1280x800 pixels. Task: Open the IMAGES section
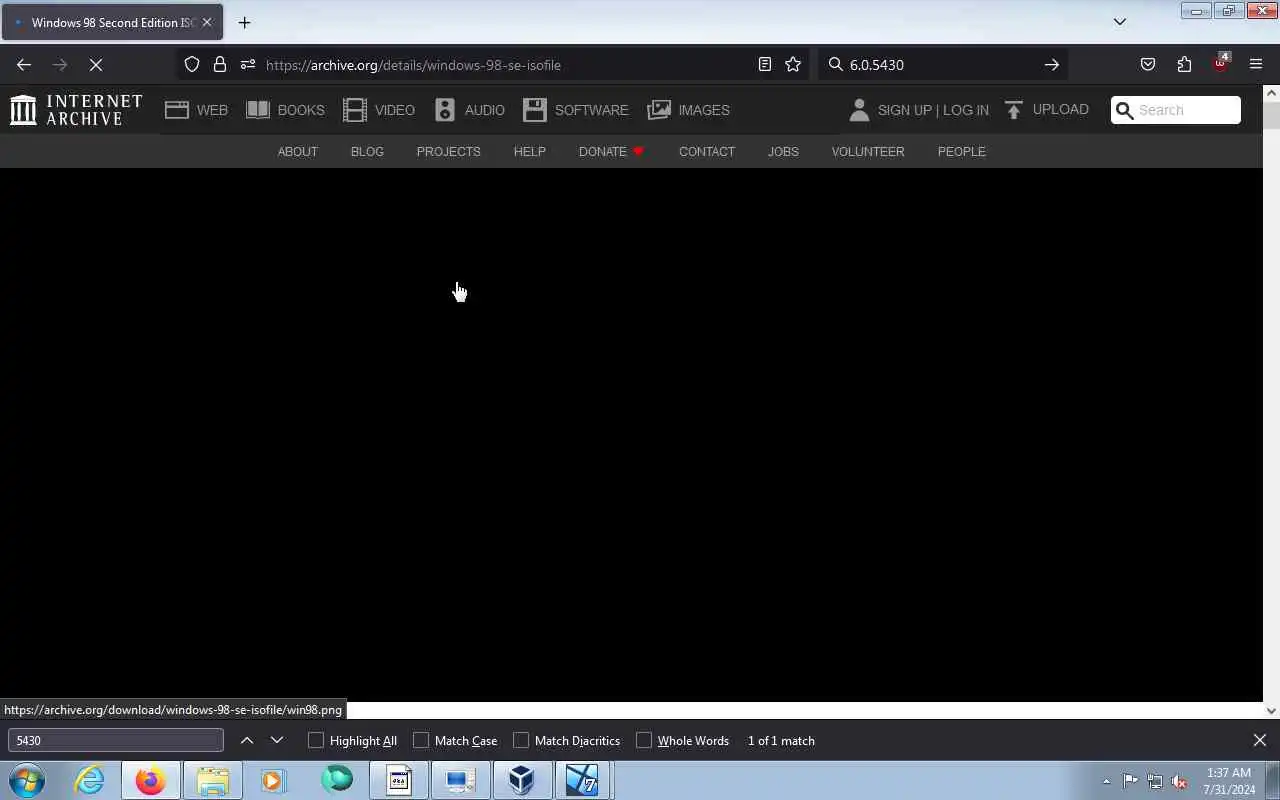pos(688,110)
